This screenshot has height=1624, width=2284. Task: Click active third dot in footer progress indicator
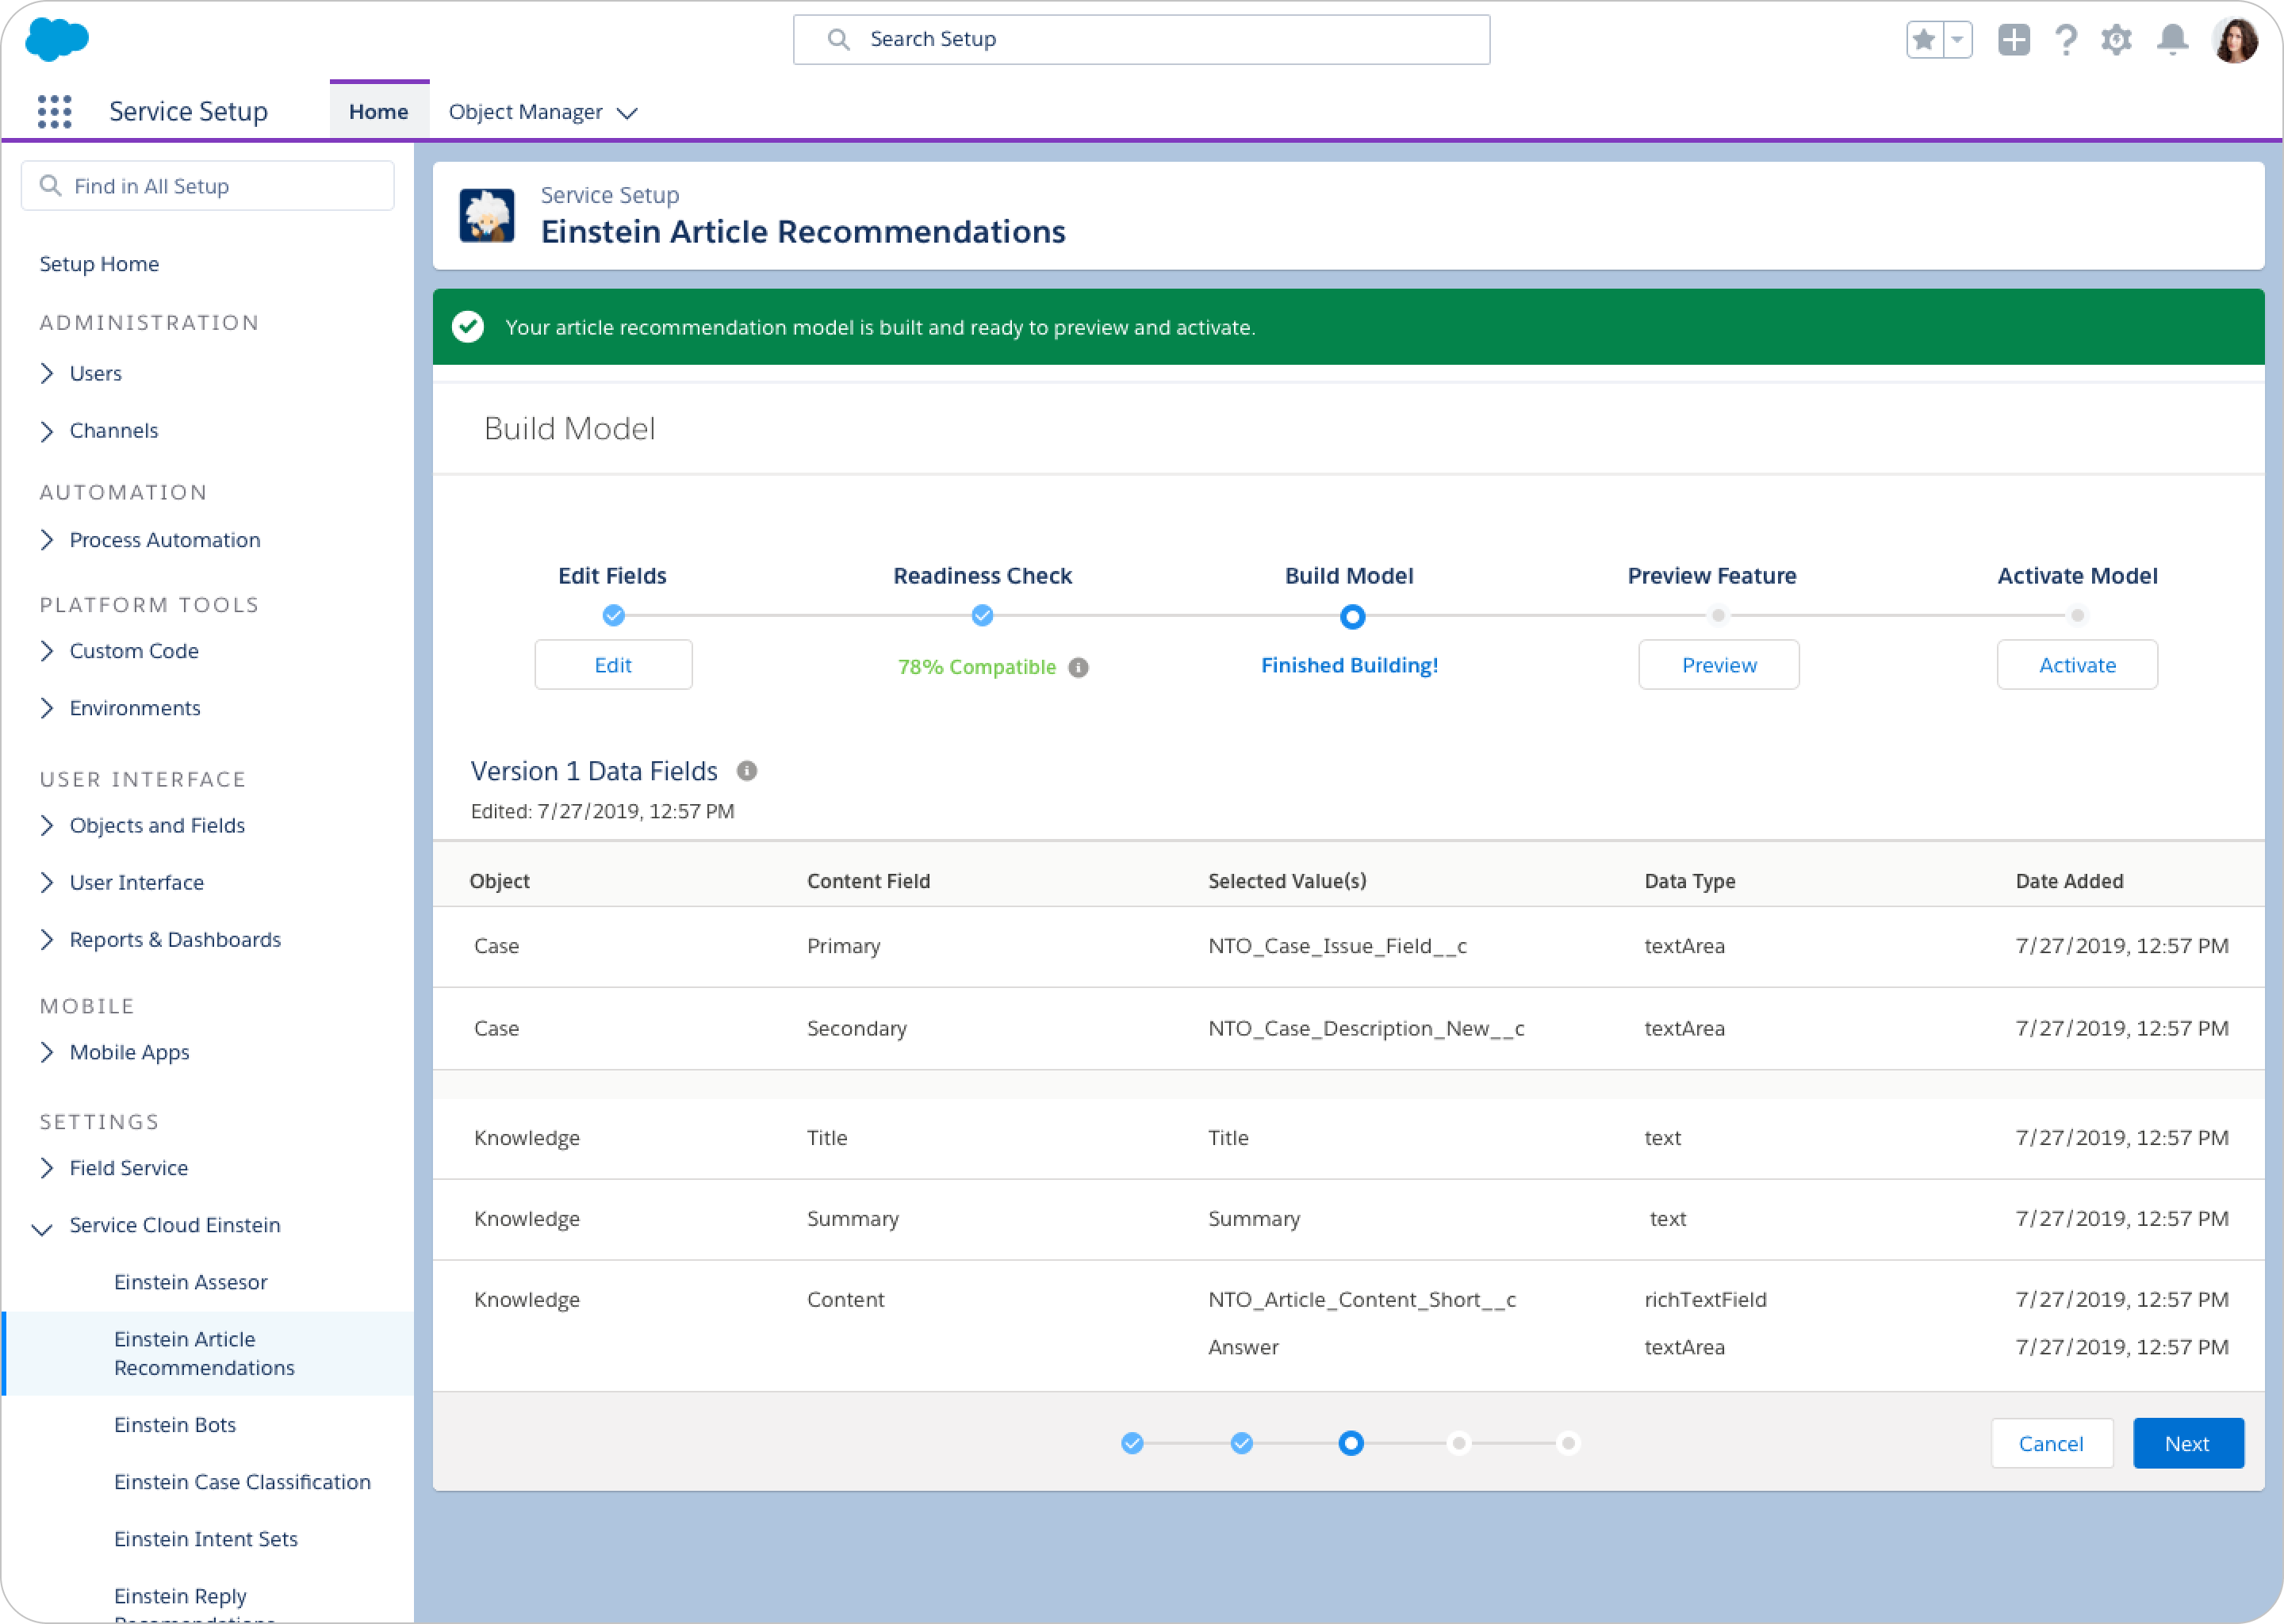point(1350,1443)
